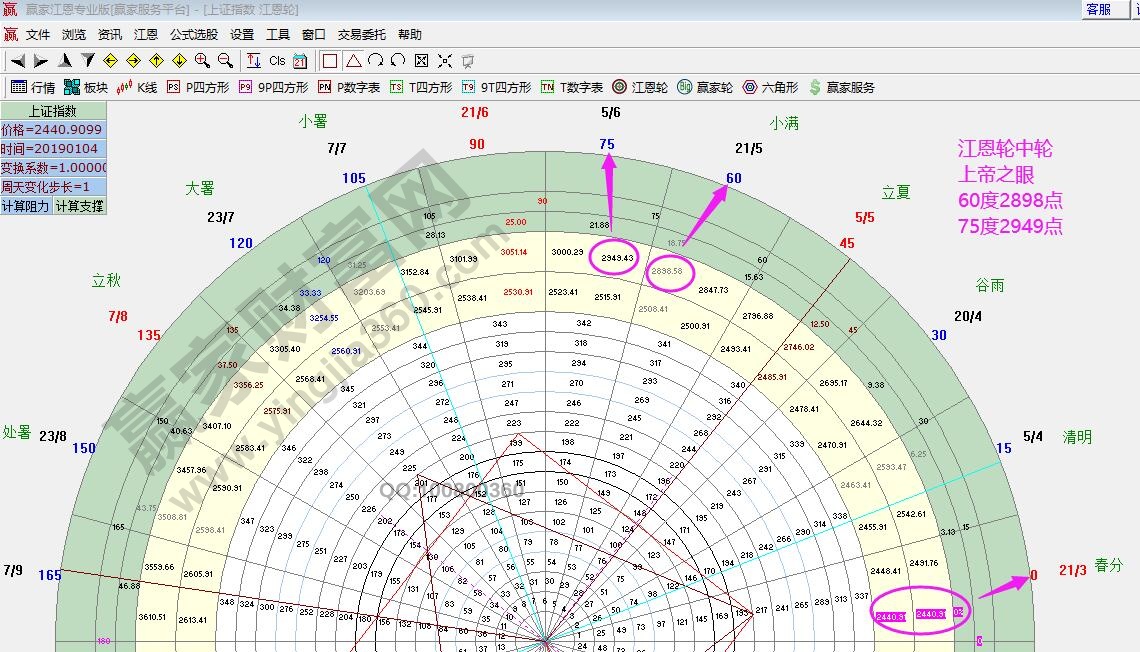Click the yellow left arrow diamond icon

coord(111,61)
